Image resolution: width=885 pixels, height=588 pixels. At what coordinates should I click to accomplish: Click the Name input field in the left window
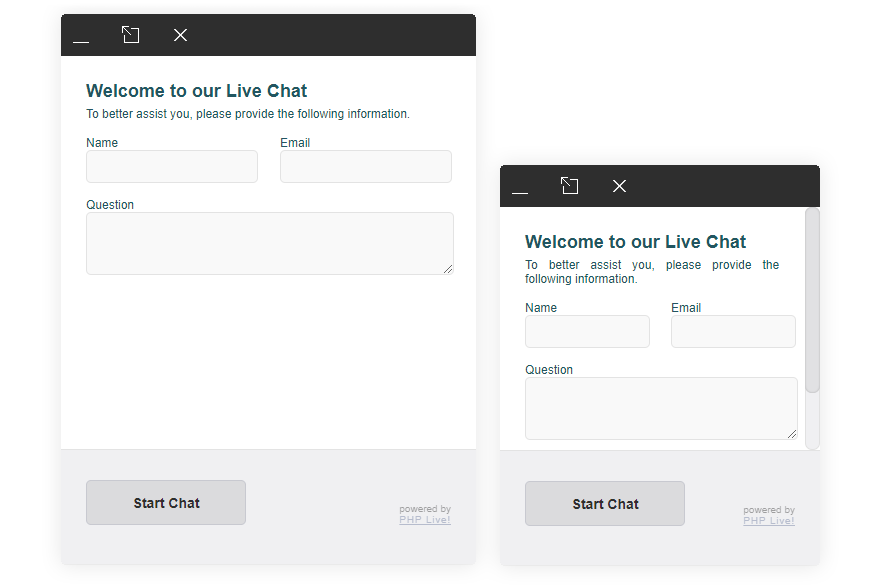pos(171,166)
